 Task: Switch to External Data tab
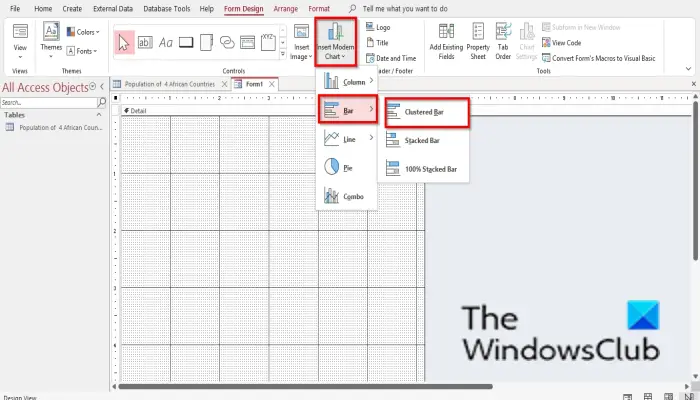pyautogui.click(x=113, y=8)
